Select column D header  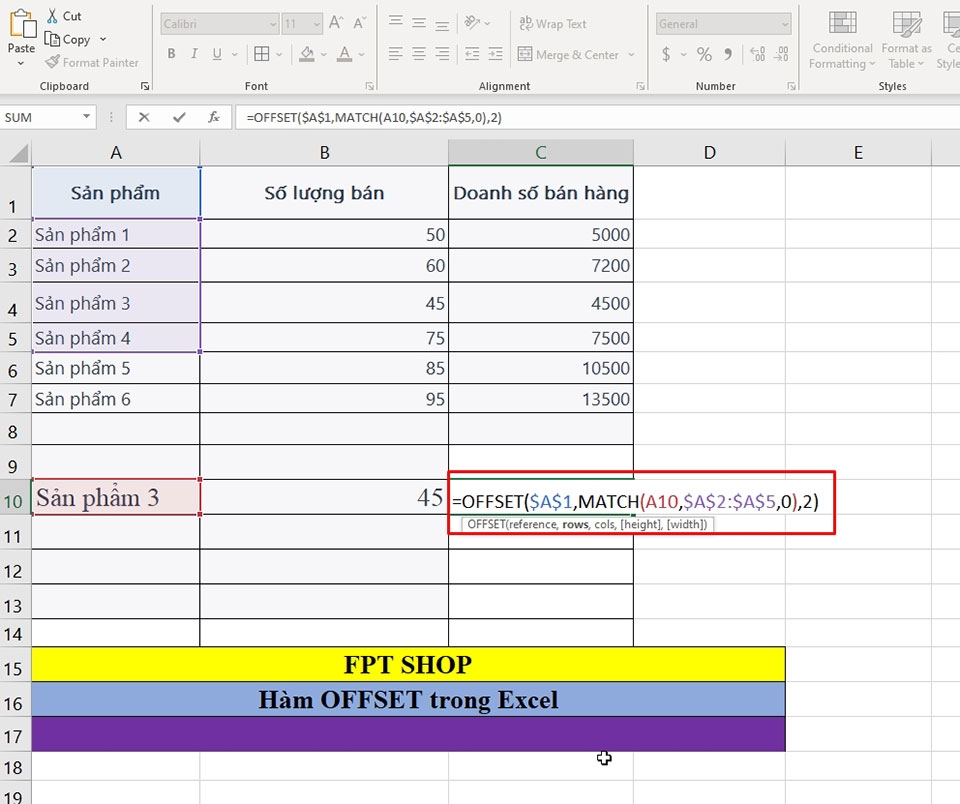710,152
